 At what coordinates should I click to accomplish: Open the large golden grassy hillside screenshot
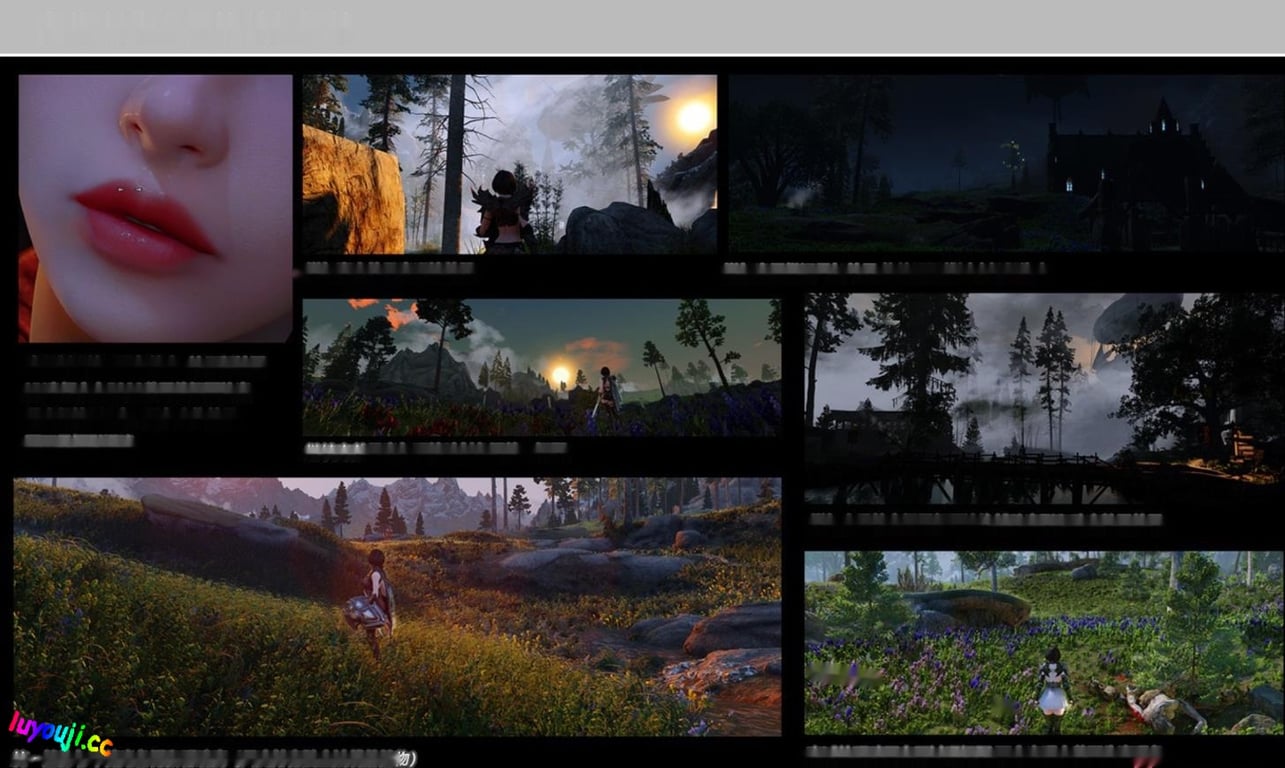pyautogui.click(x=397, y=606)
